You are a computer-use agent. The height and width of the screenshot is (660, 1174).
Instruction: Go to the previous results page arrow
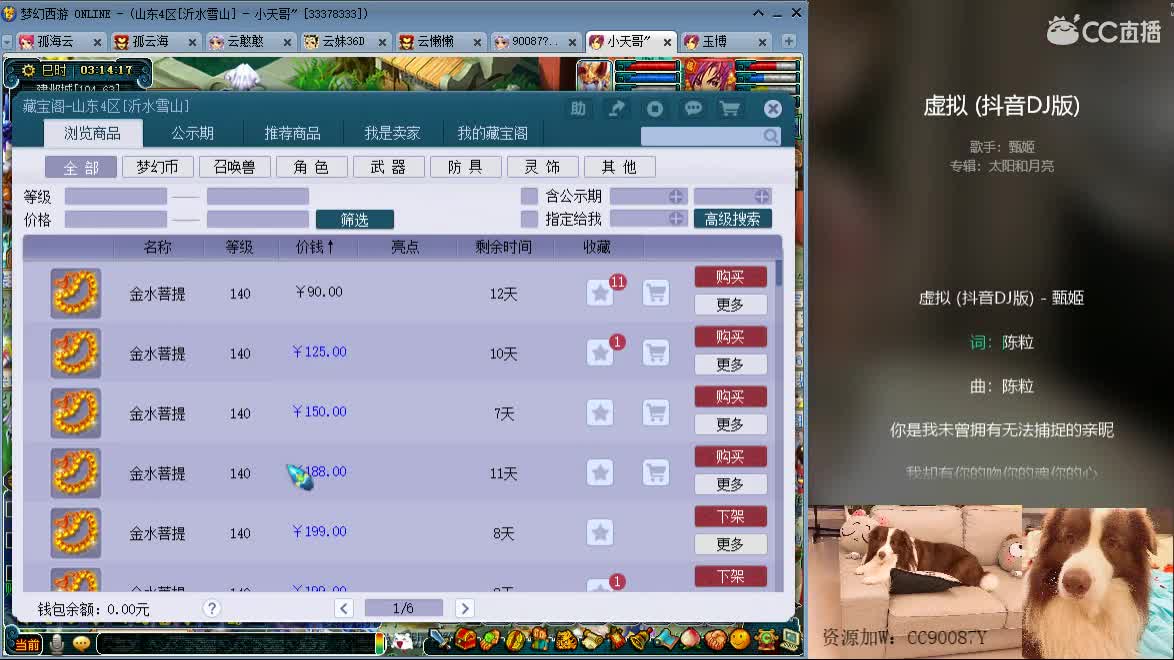click(344, 608)
